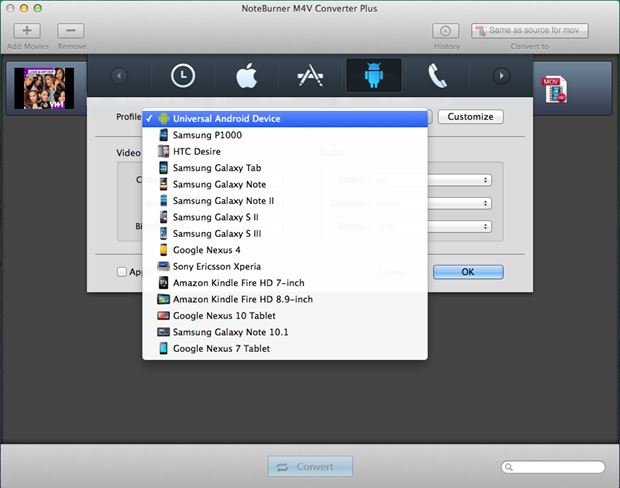
Task: Click the search magnifier icon
Action: (x=509, y=467)
